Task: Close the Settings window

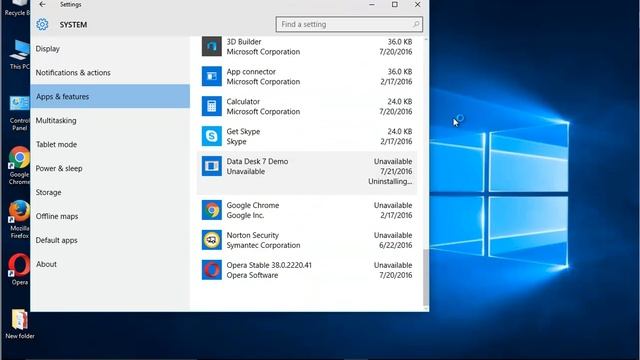Action: tap(417, 4)
